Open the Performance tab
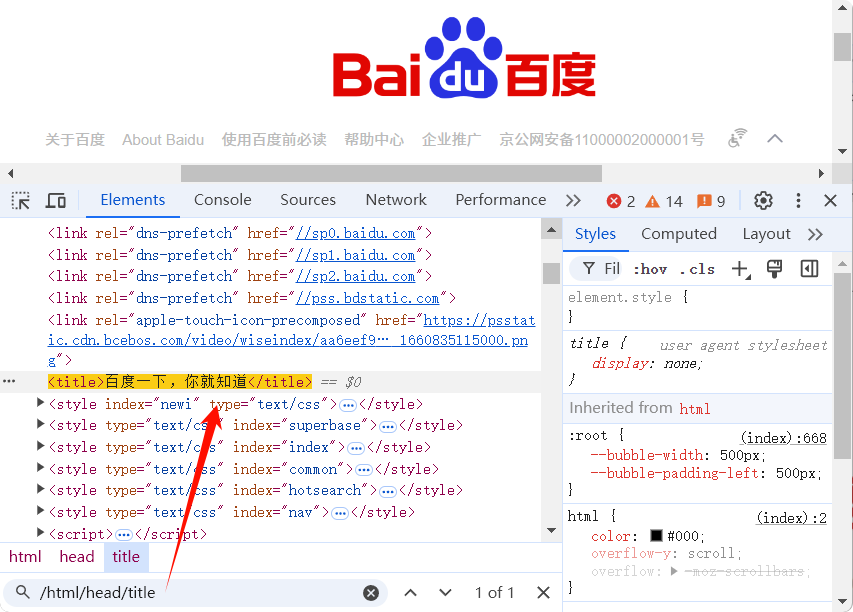 coord(500,200)
